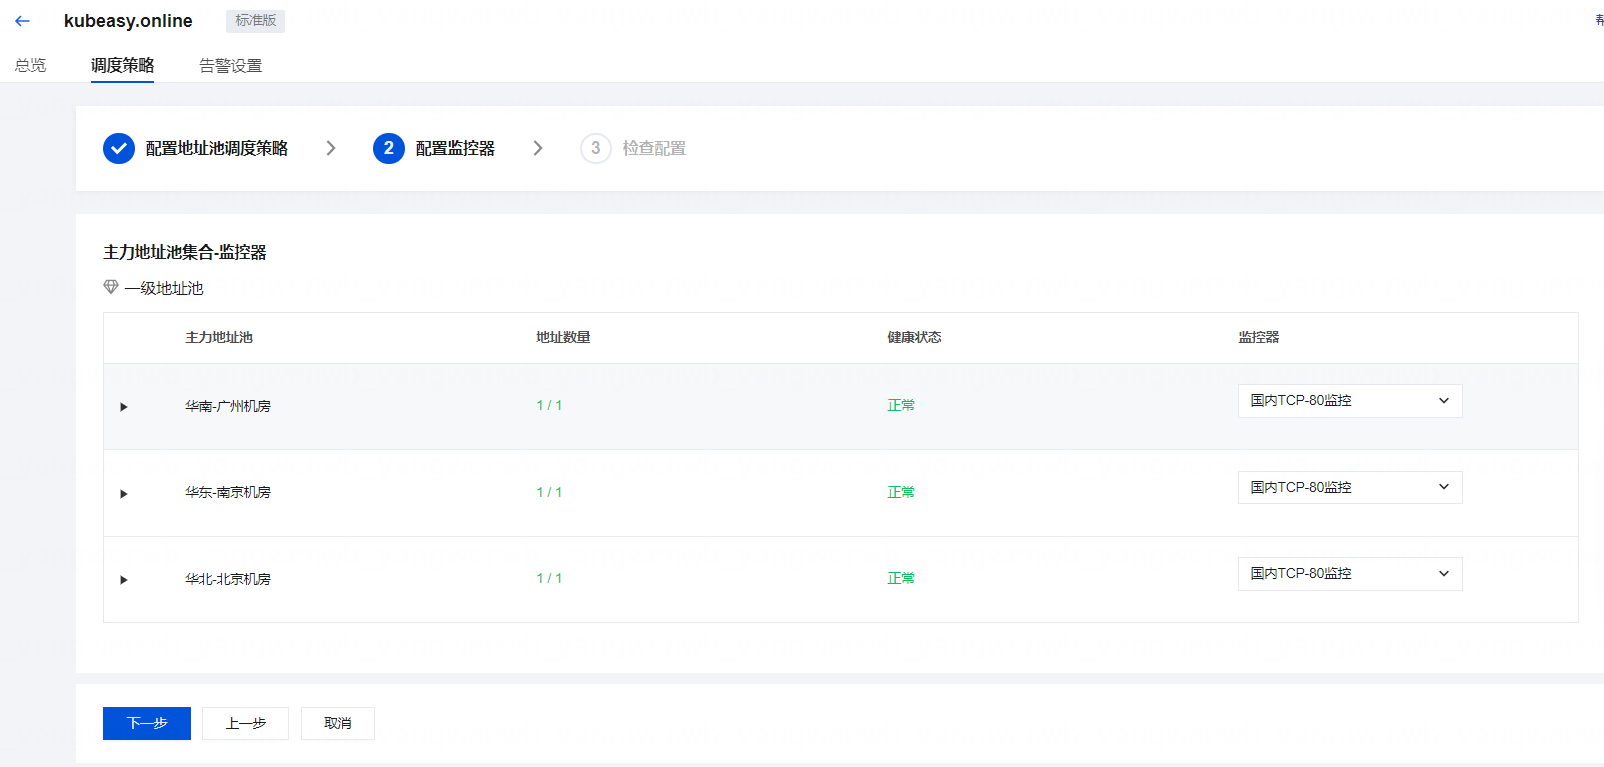
Task: Click the 下一步 button
Action: pos(147,723)
